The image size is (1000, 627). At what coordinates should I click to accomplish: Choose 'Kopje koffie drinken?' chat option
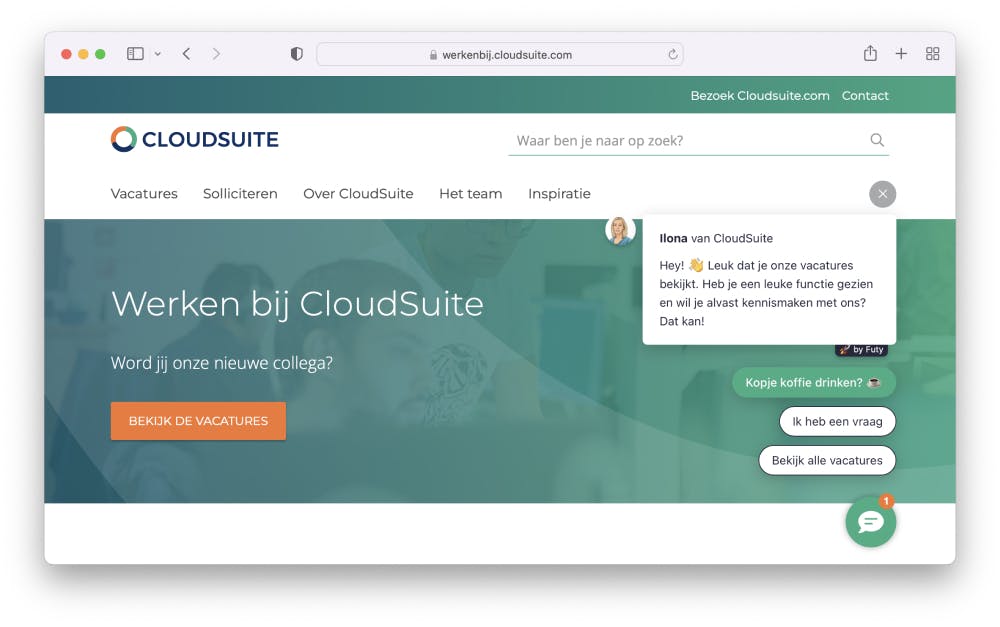tap(814, 383)
